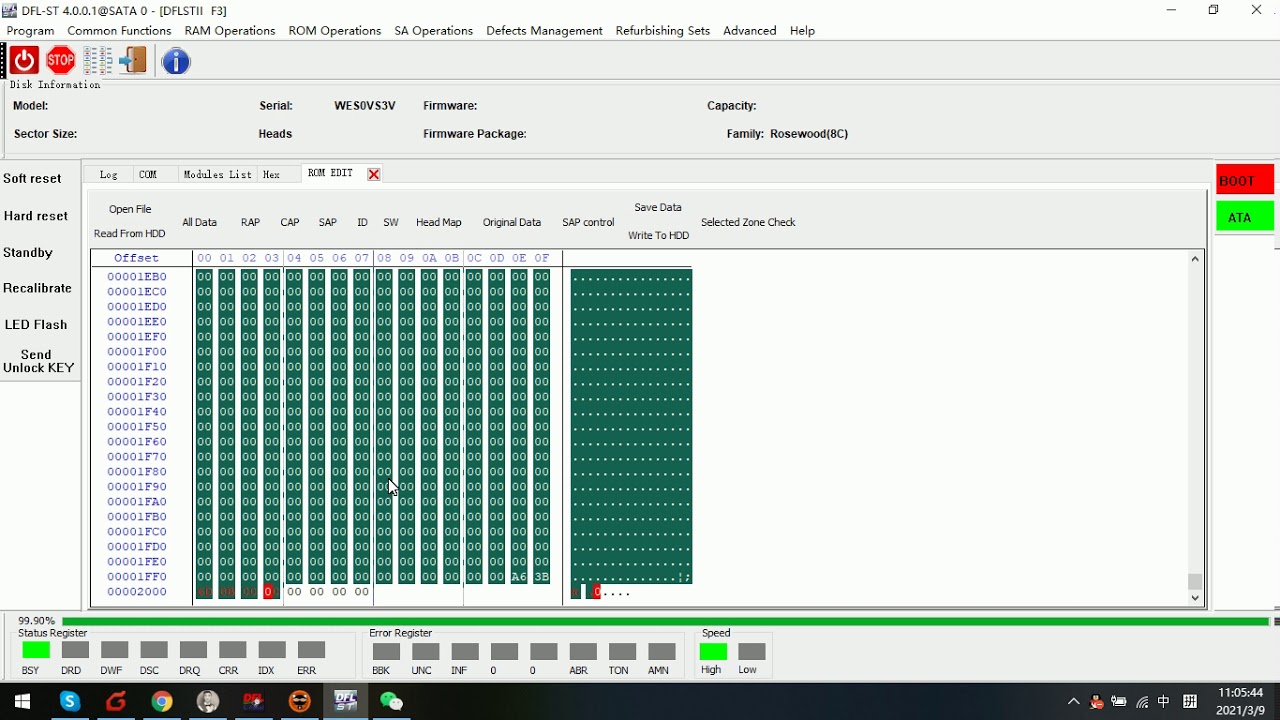Click the exit door toolbar icon
Screen dimensions: 1280x720
coord(132,61)
